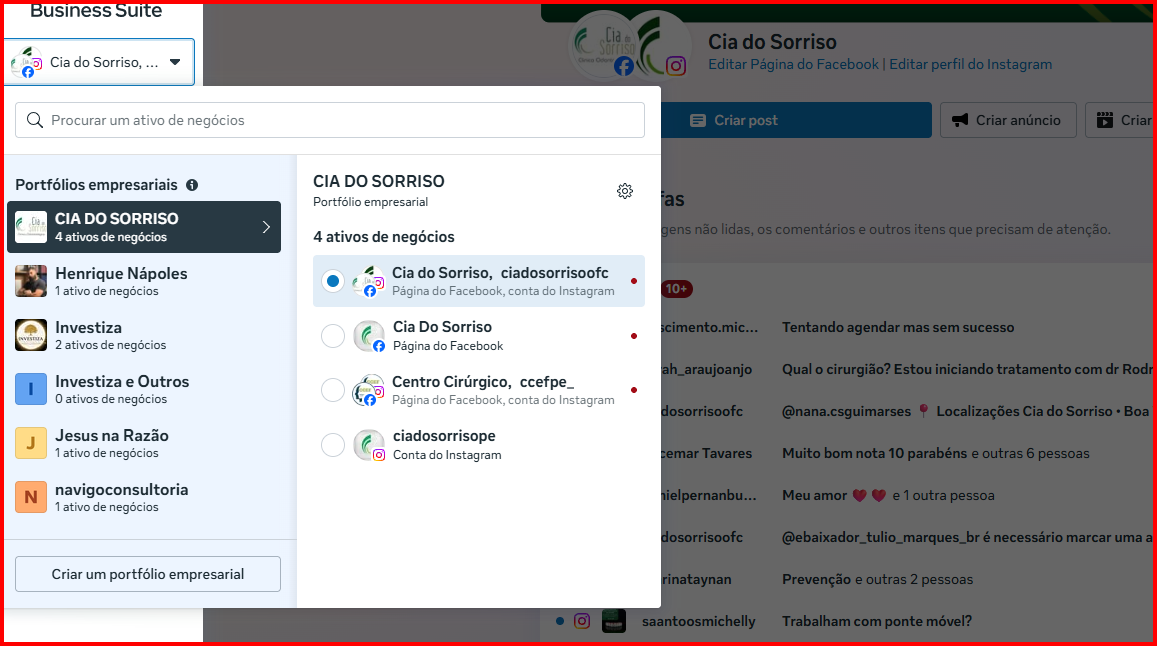The width and height of the screenshot is (1157, 646).
Task: Click the megaphone icon on Criar anúncio
Action: point(960,120)
